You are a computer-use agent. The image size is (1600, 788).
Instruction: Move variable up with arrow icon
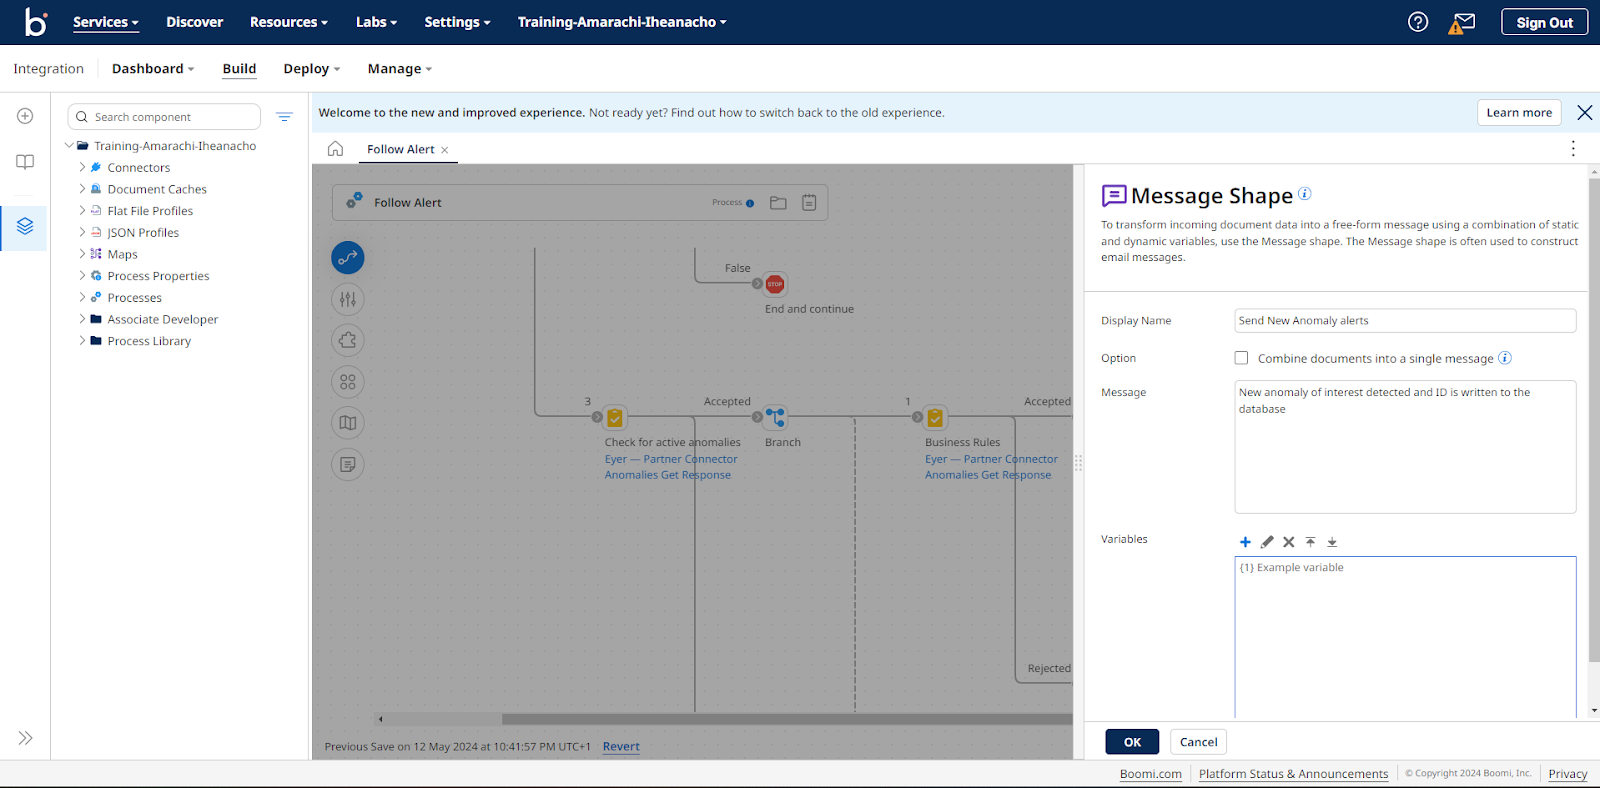coord(1310,542)
